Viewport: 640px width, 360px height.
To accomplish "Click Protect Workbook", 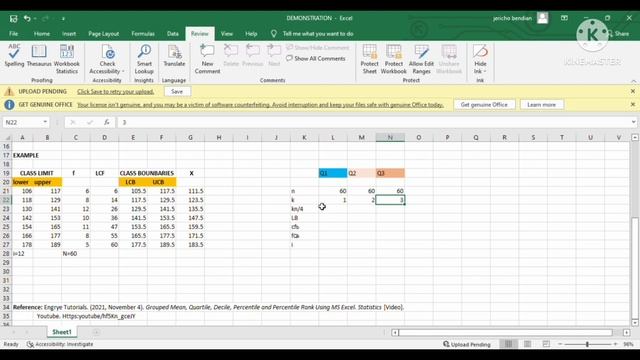I will 393,59.
